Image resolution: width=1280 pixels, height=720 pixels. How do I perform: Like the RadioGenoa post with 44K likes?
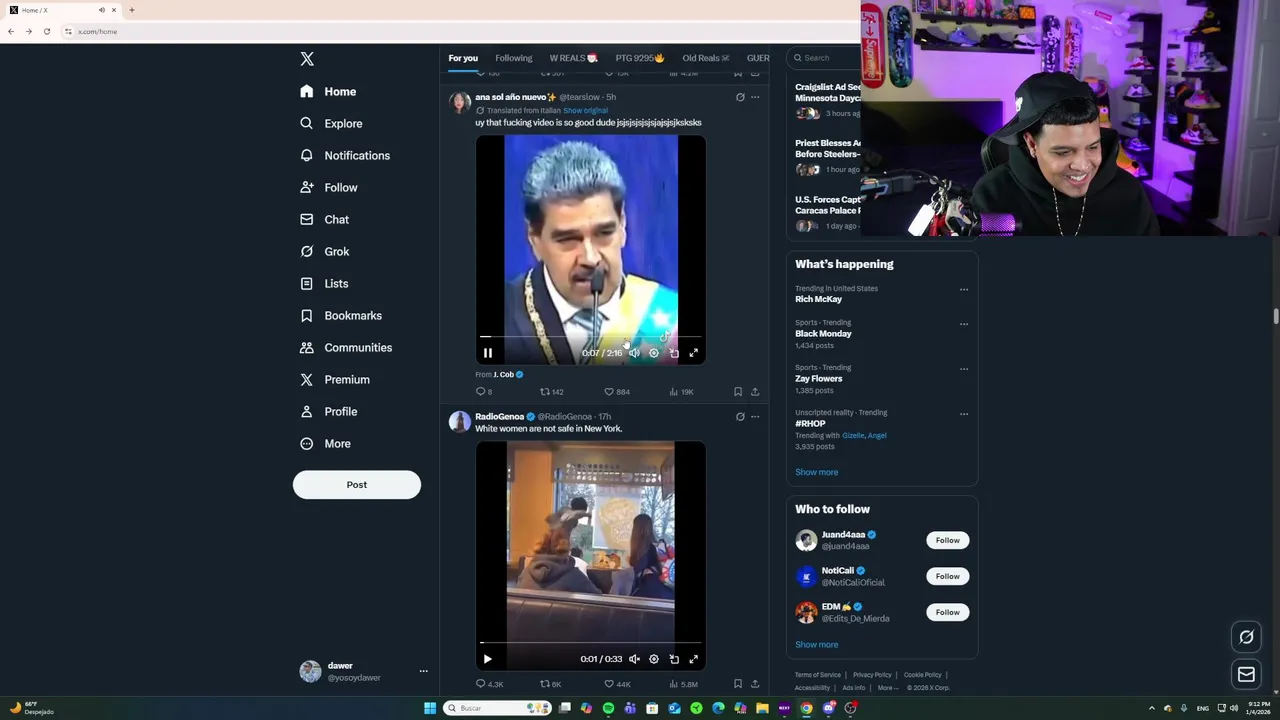tap(617, 684)
